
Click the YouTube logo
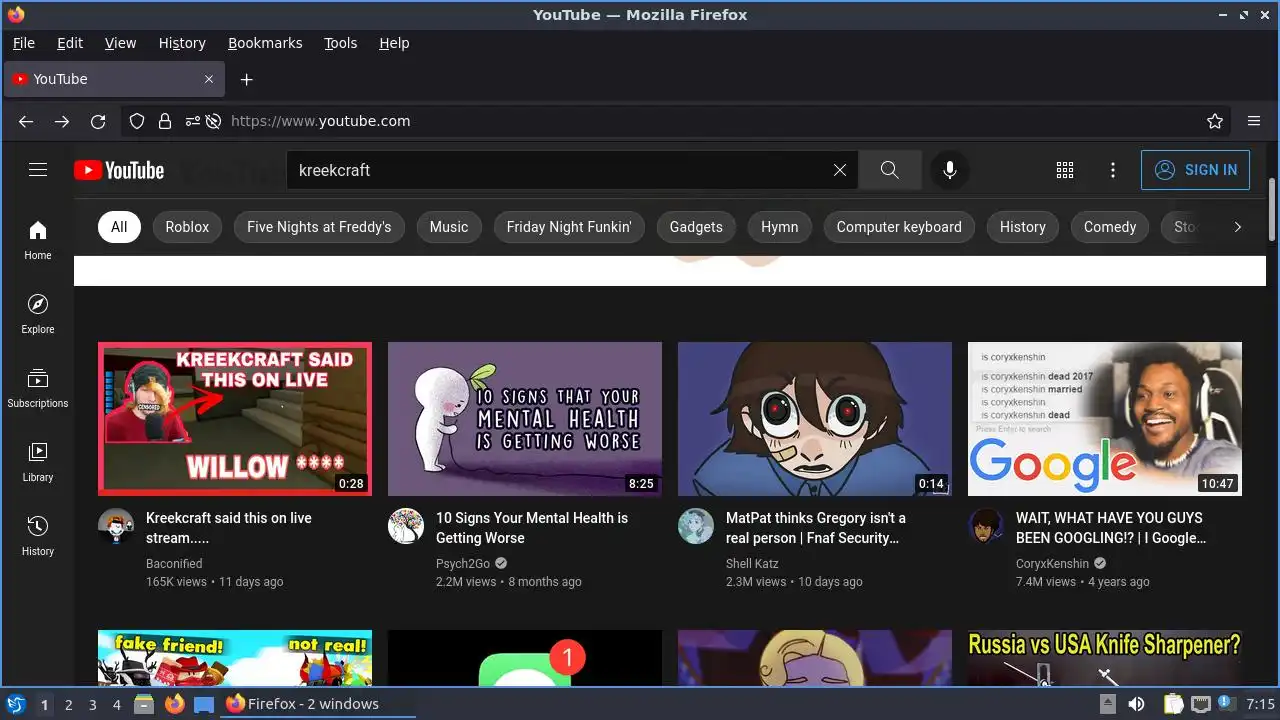tap(119, 170)
